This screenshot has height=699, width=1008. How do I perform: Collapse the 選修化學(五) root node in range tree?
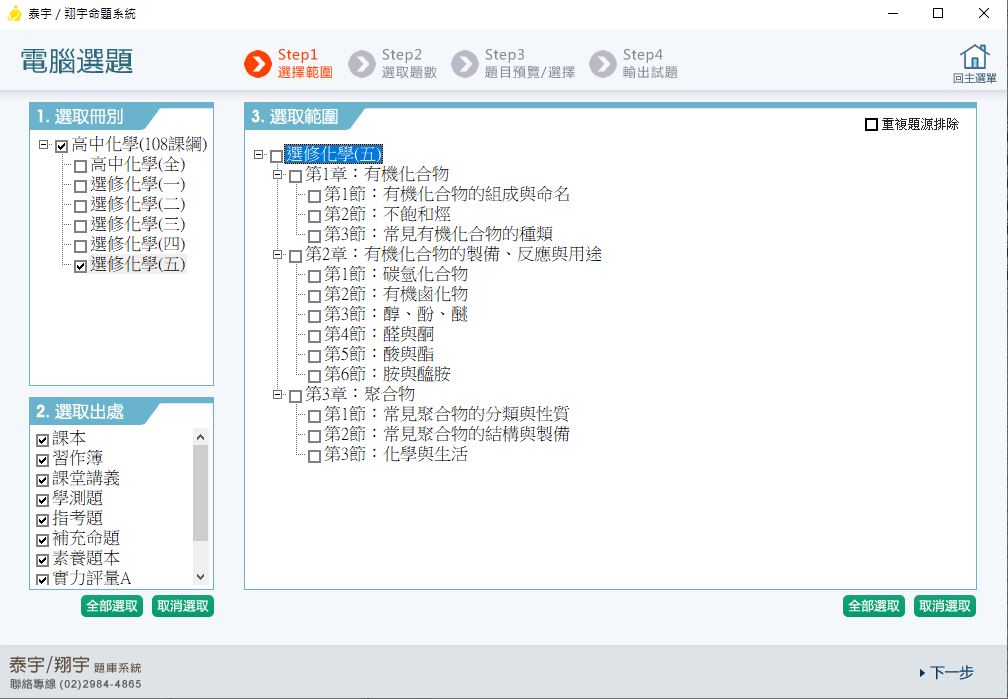coord(258,154)
